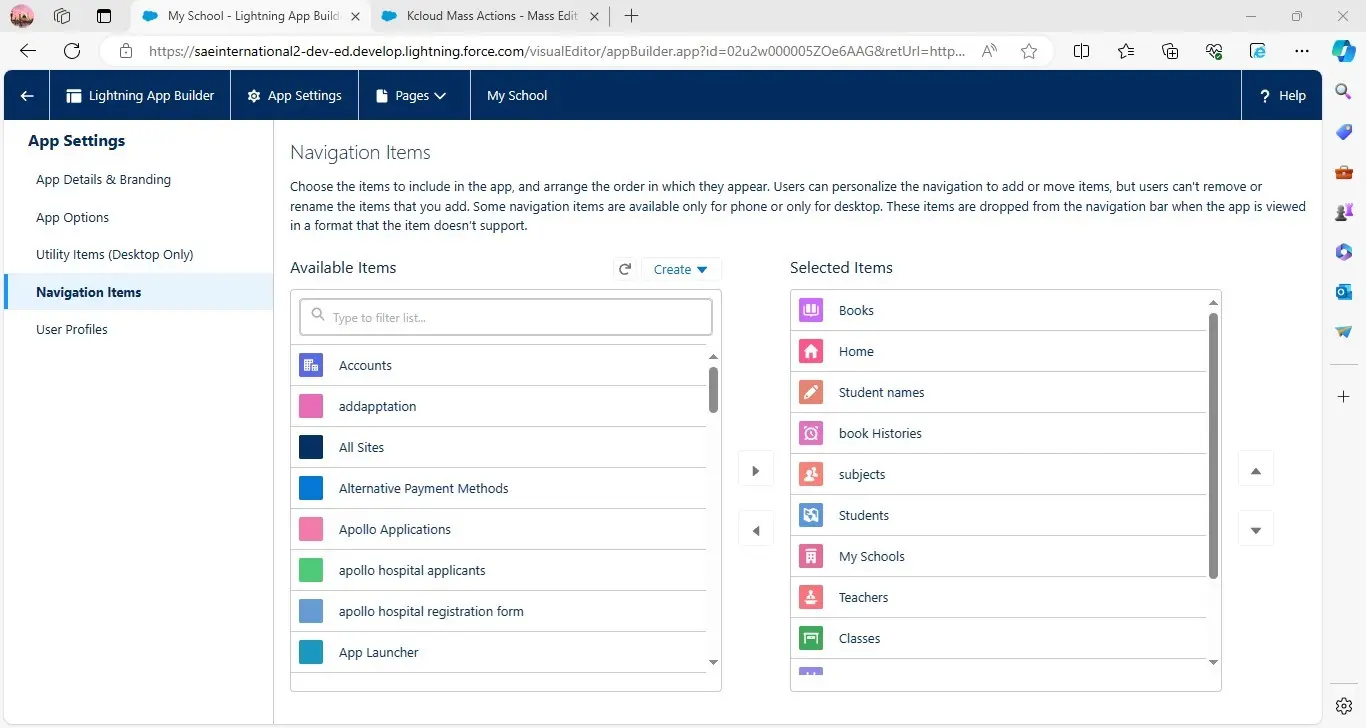Click the Accounts icon in Available Items
The width and height of the screenshot is (1366, 728).
(x=311, y=366)
